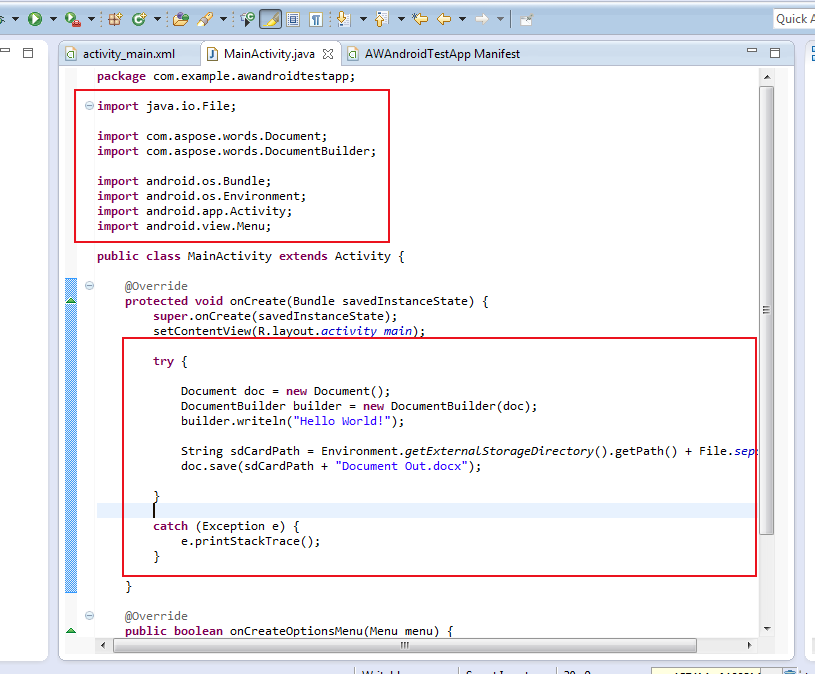815x674 pixels.
Task: Click the Quick Access search field
Action: (794, 19)
